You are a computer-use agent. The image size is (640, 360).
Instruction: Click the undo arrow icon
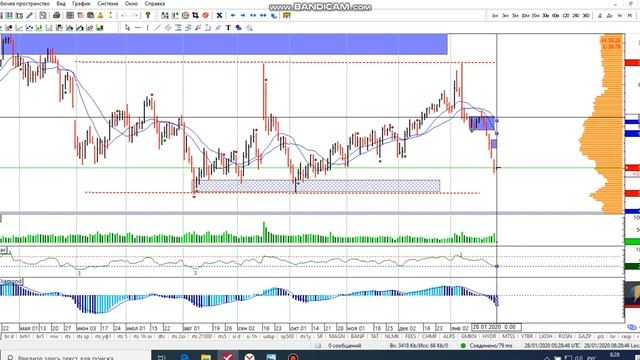(x=124, y=16)
